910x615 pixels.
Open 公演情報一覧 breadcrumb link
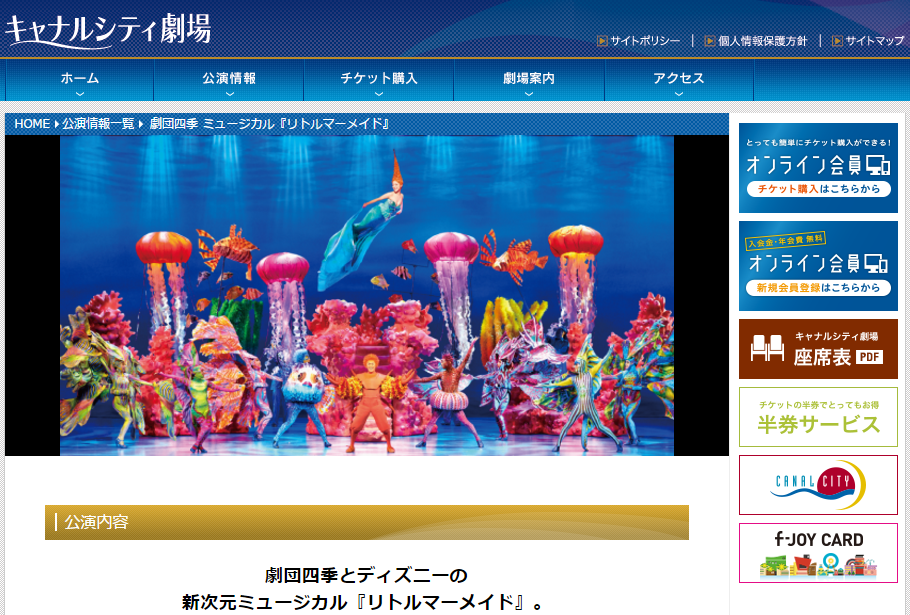[x=98, y=124]
